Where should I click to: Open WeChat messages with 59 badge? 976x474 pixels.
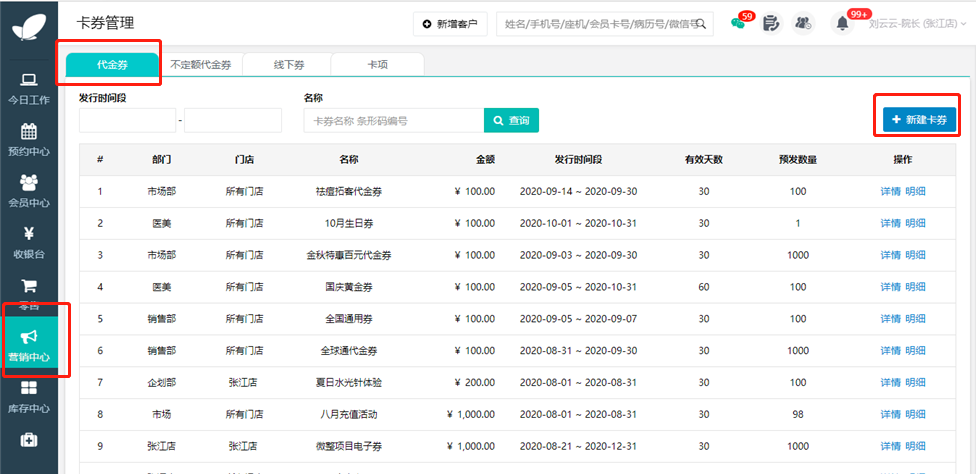pyautogui.click(x=738, y=24)
